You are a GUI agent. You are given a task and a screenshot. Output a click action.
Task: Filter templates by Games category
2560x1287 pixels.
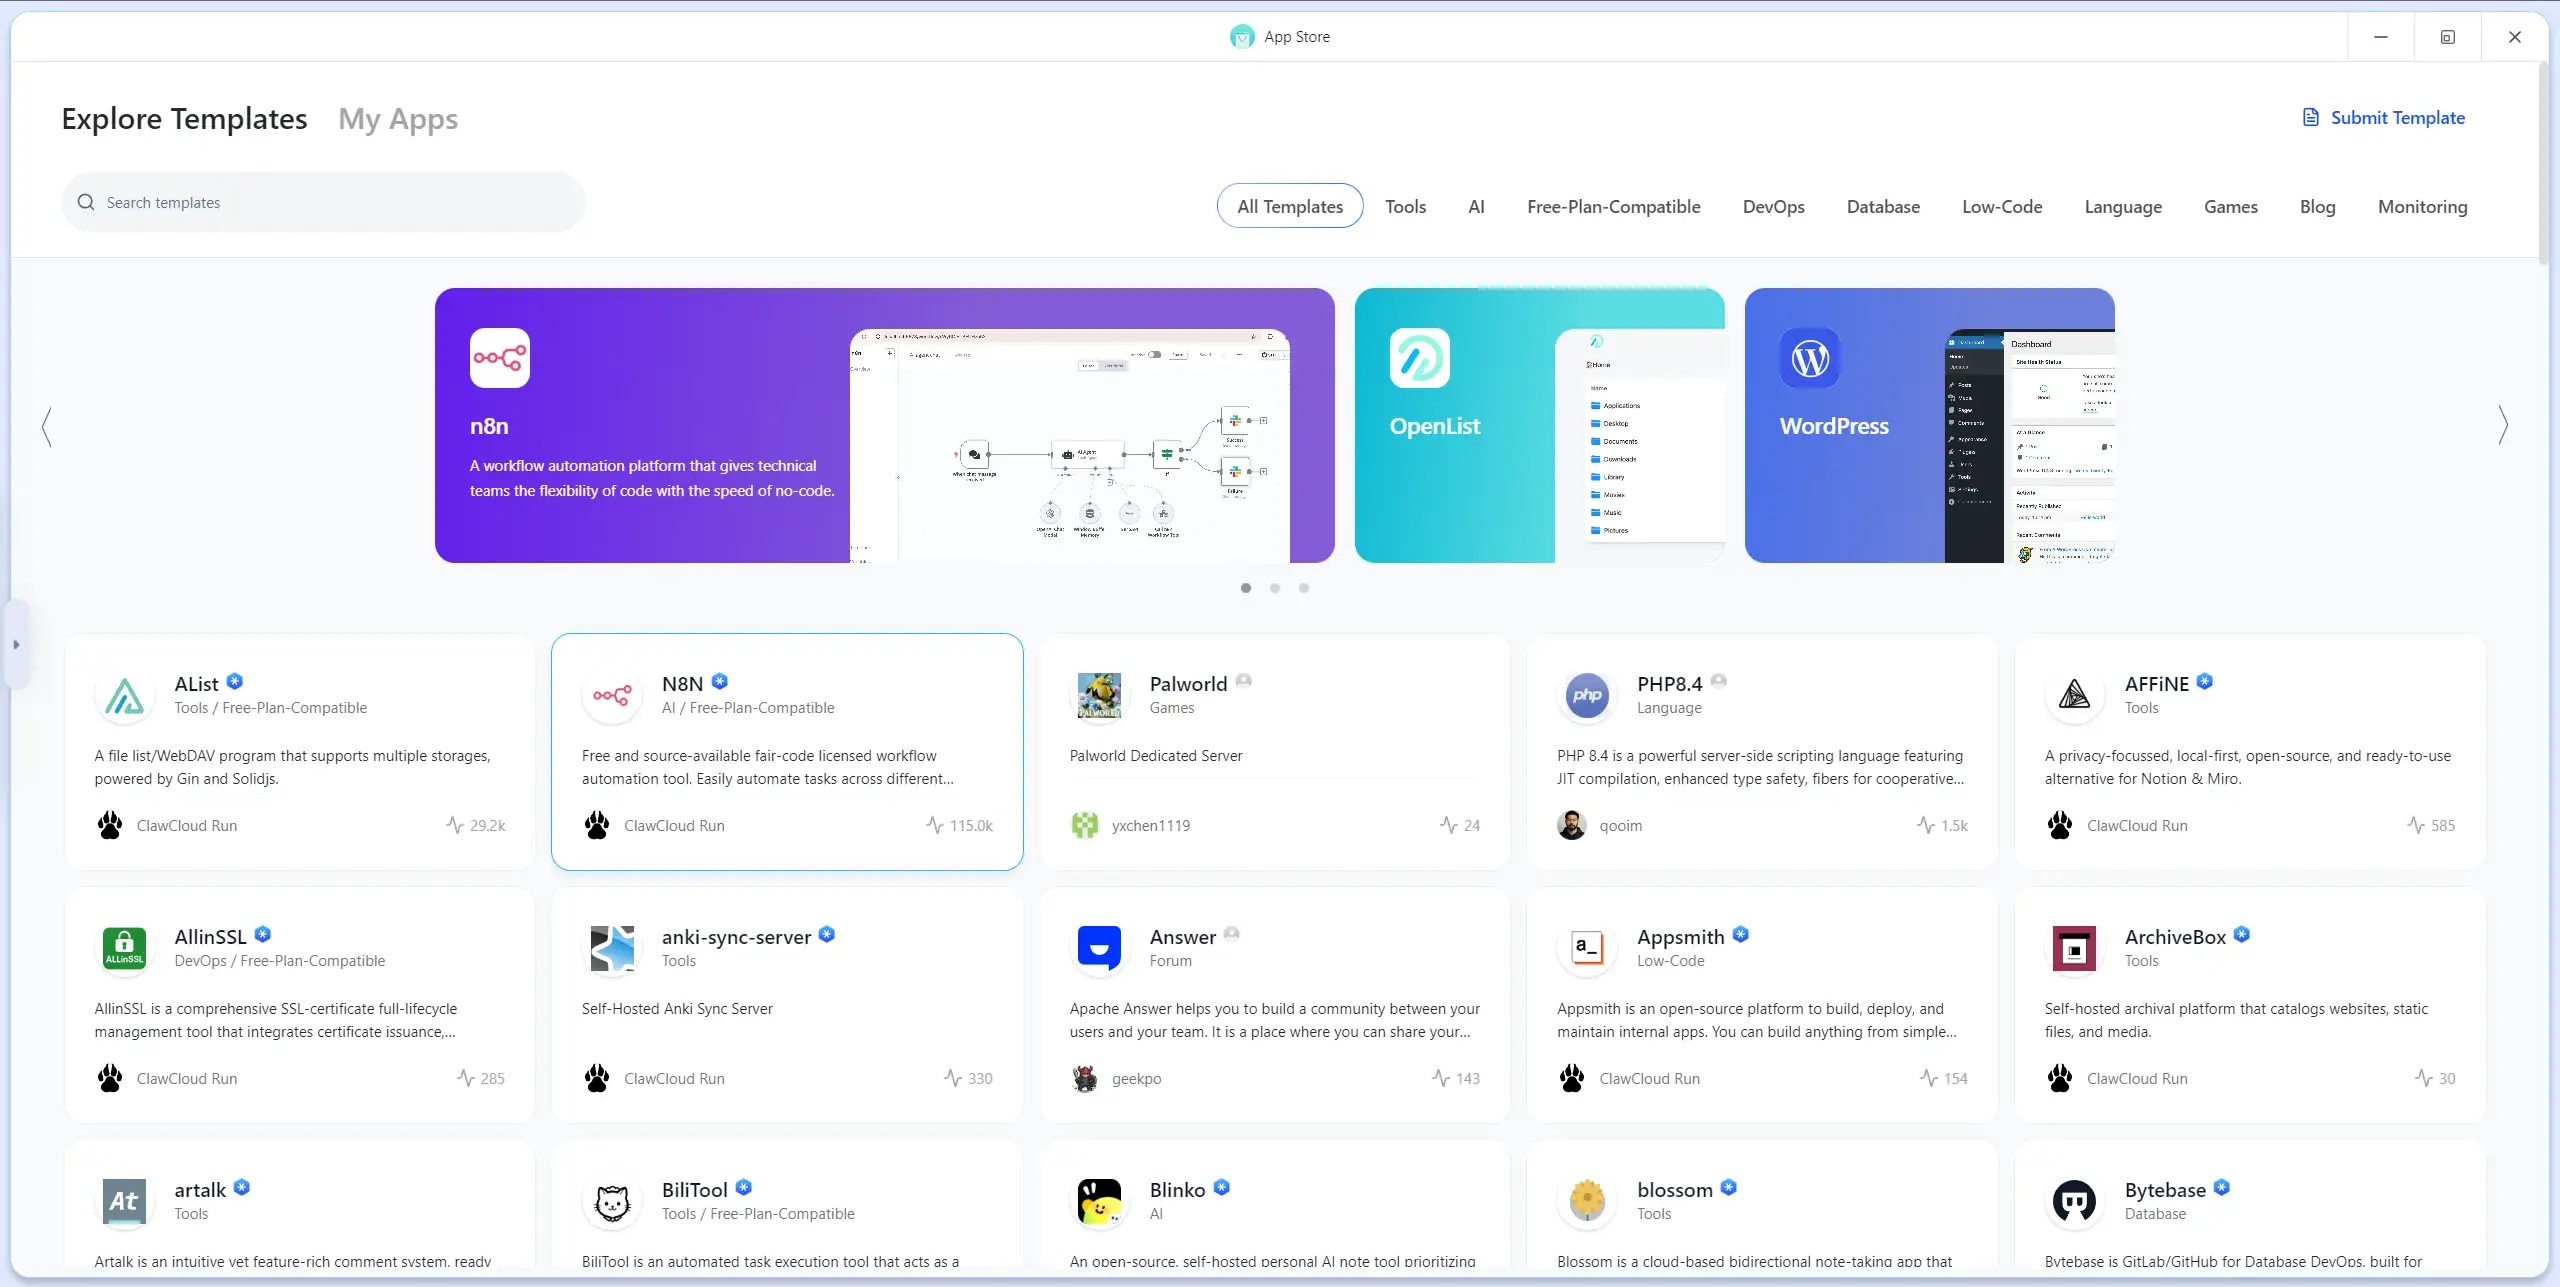(x=2231, y=206)
